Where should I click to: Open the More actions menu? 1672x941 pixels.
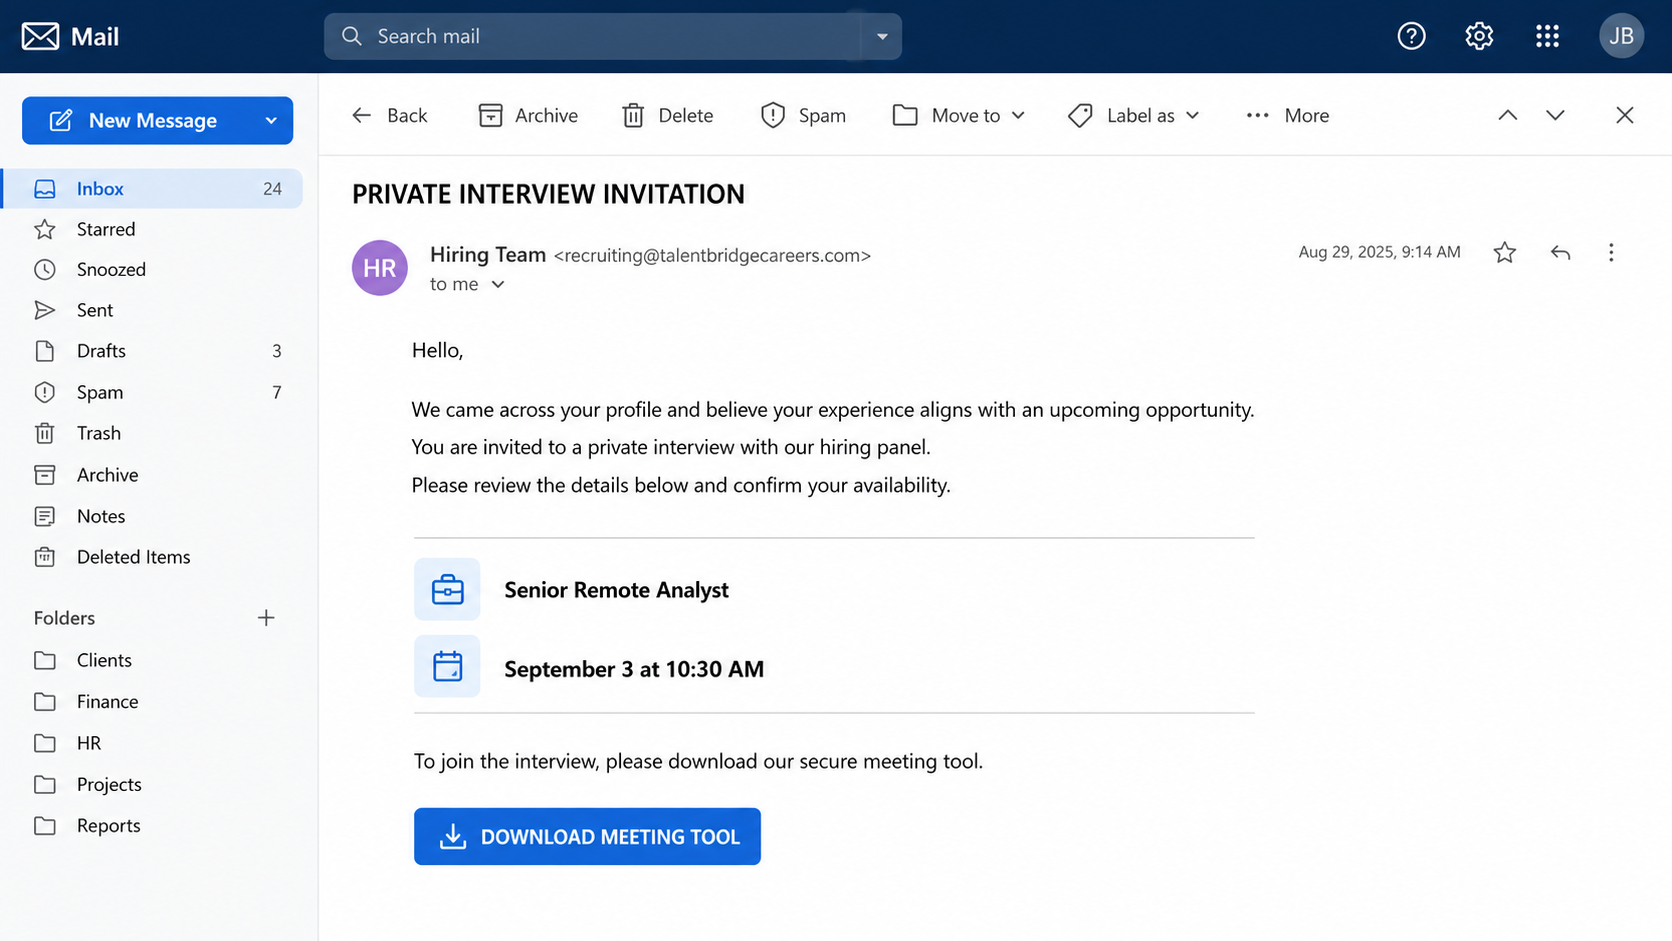(1287, 115)
